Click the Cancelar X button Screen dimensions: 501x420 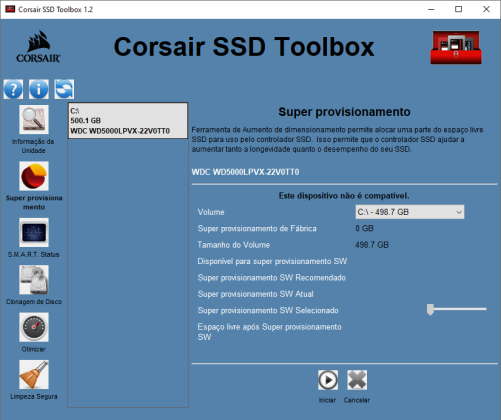(x=357, y=380)
